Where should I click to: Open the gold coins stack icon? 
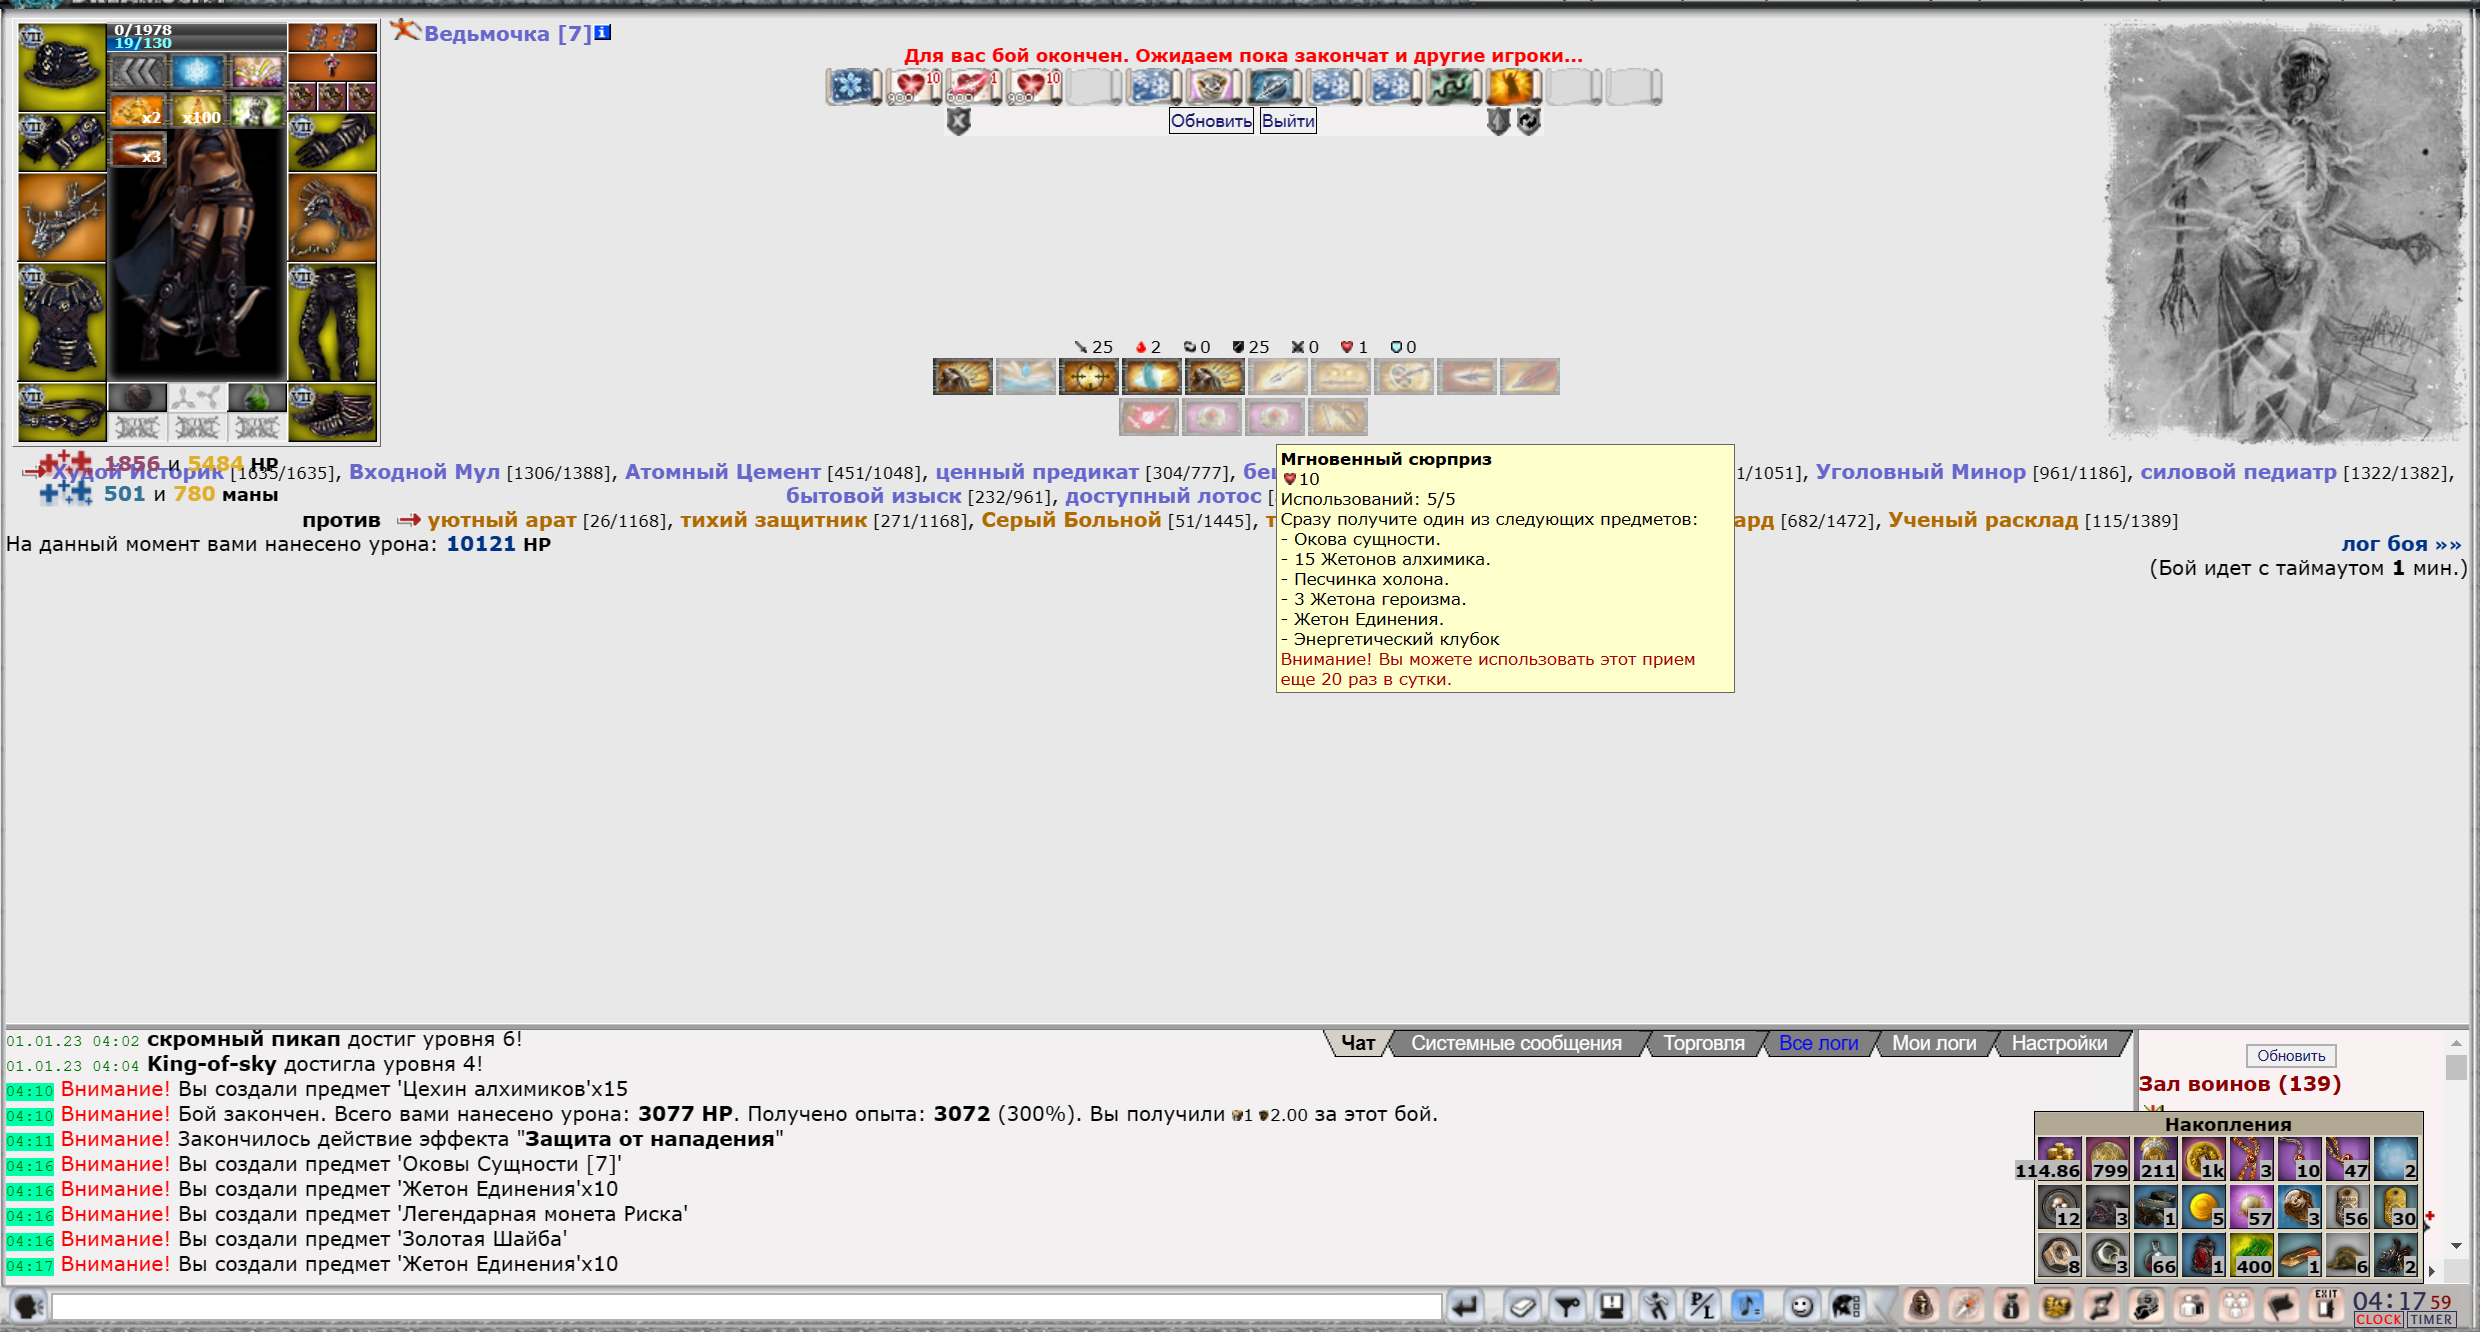2056,1306
